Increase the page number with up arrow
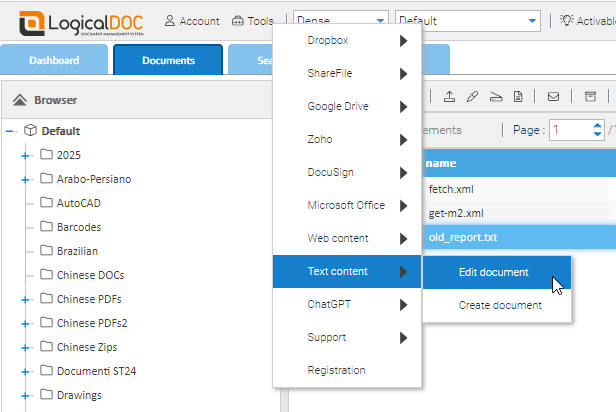The width and height of the screenshot is (616, 412). [x=598, y=126]
